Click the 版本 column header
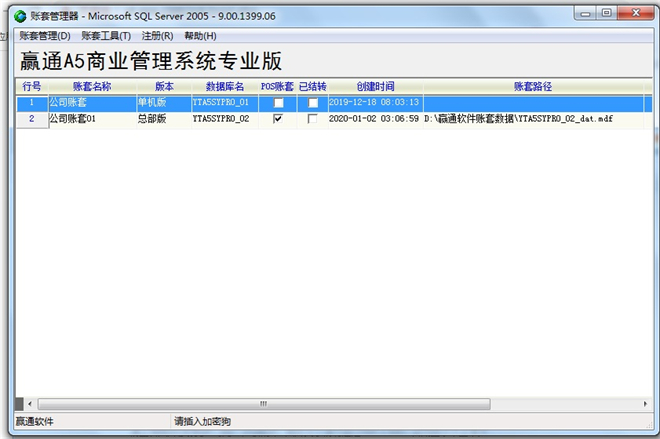The height and width of the screenshot is (439, 660). click(x=164, y=87)
